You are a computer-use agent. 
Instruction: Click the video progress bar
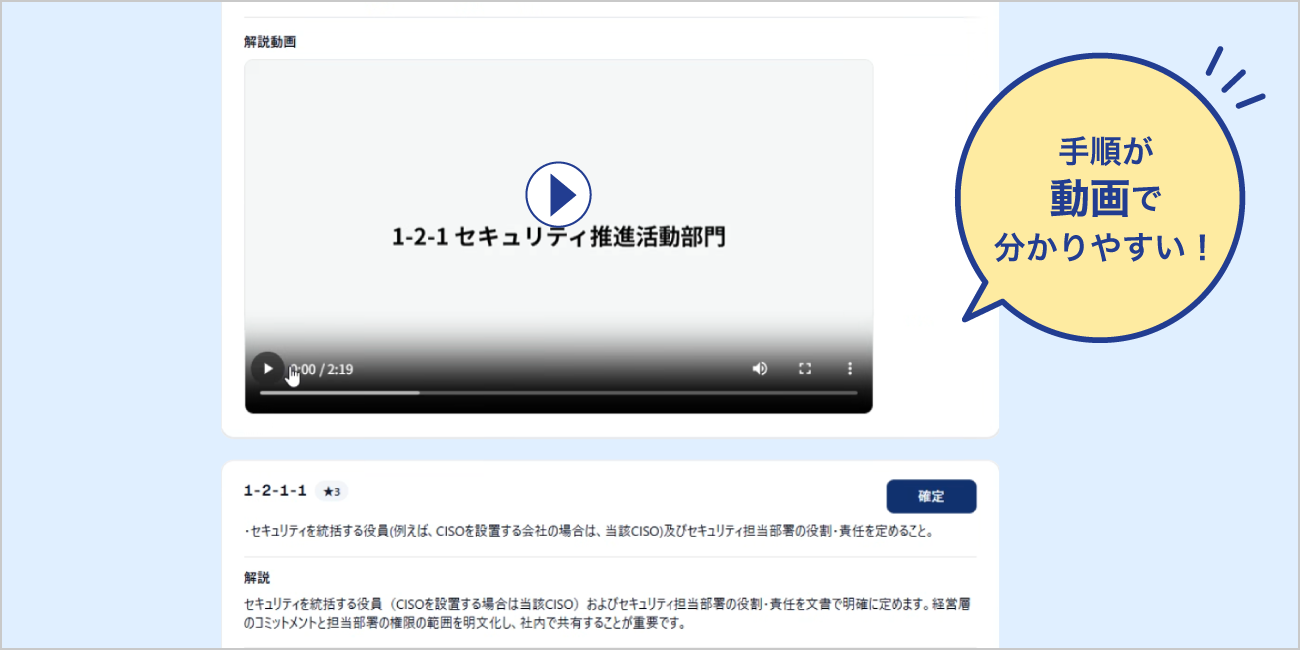pos(559,393)
